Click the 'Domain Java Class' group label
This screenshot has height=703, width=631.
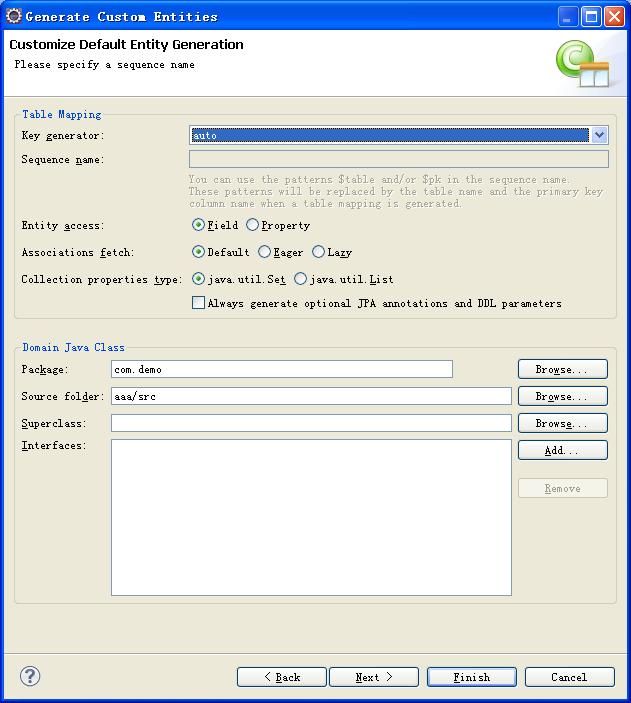pyautogui.click(x=74, y=347)
